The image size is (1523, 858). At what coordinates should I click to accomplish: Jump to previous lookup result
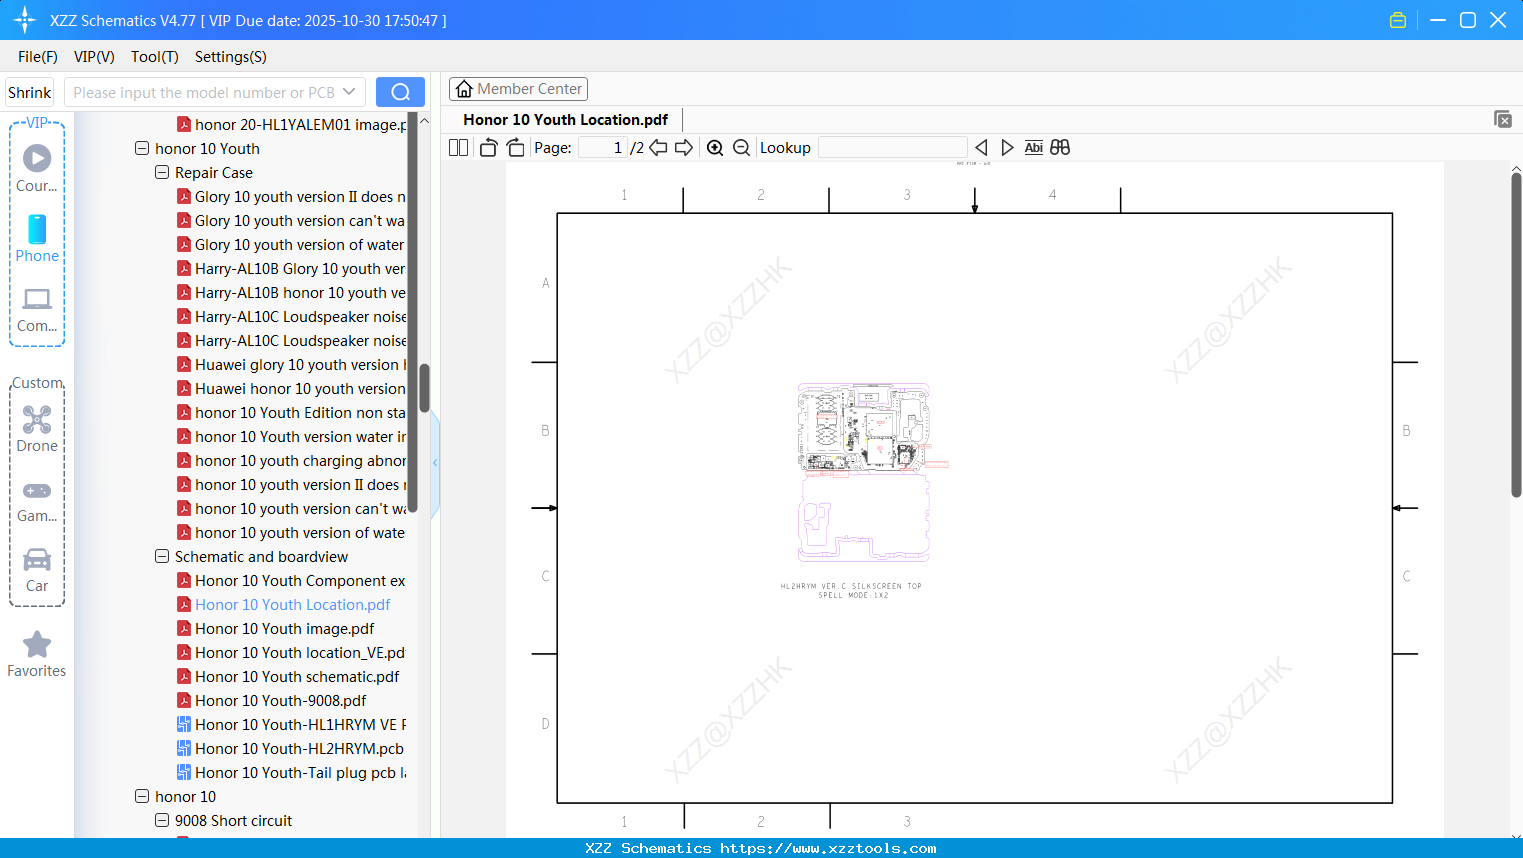pyautogui.click(x=981, y=148)
